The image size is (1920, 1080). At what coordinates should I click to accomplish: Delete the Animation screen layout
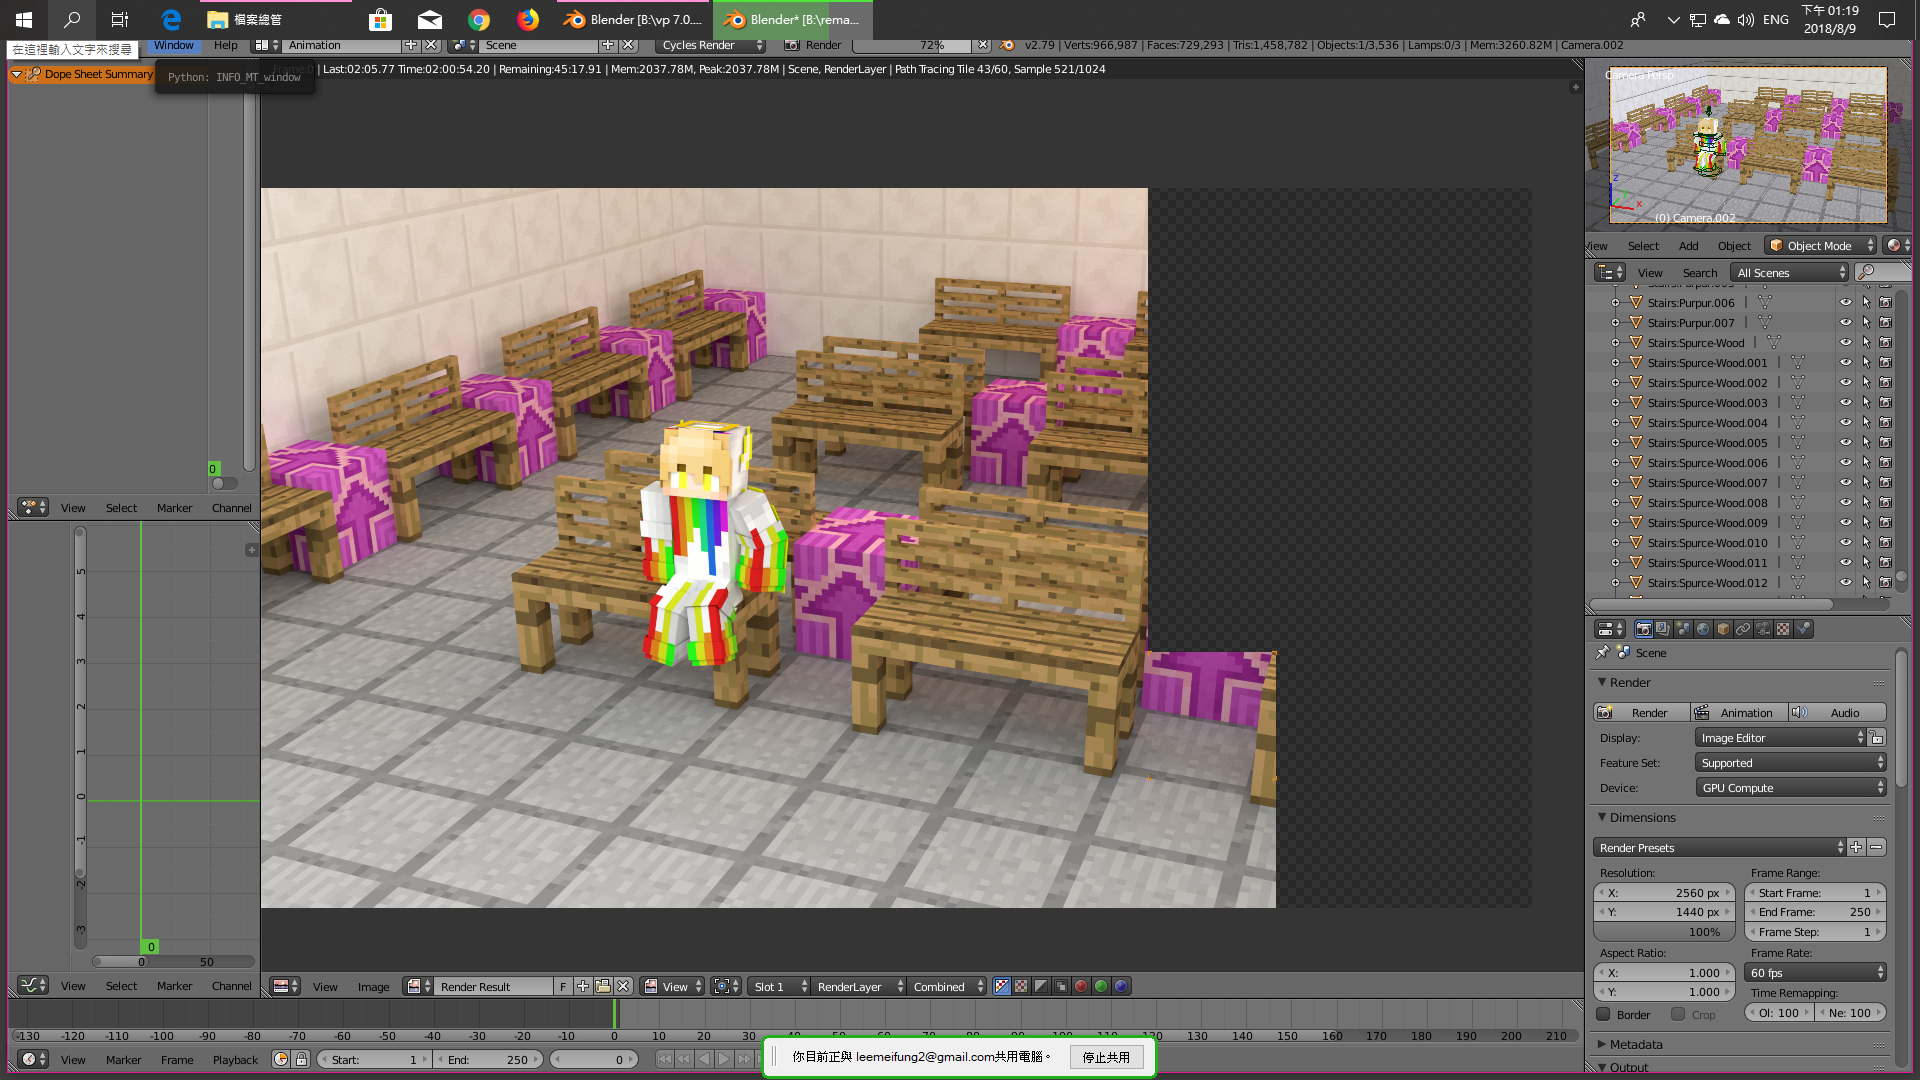click(x=431, y=45)
